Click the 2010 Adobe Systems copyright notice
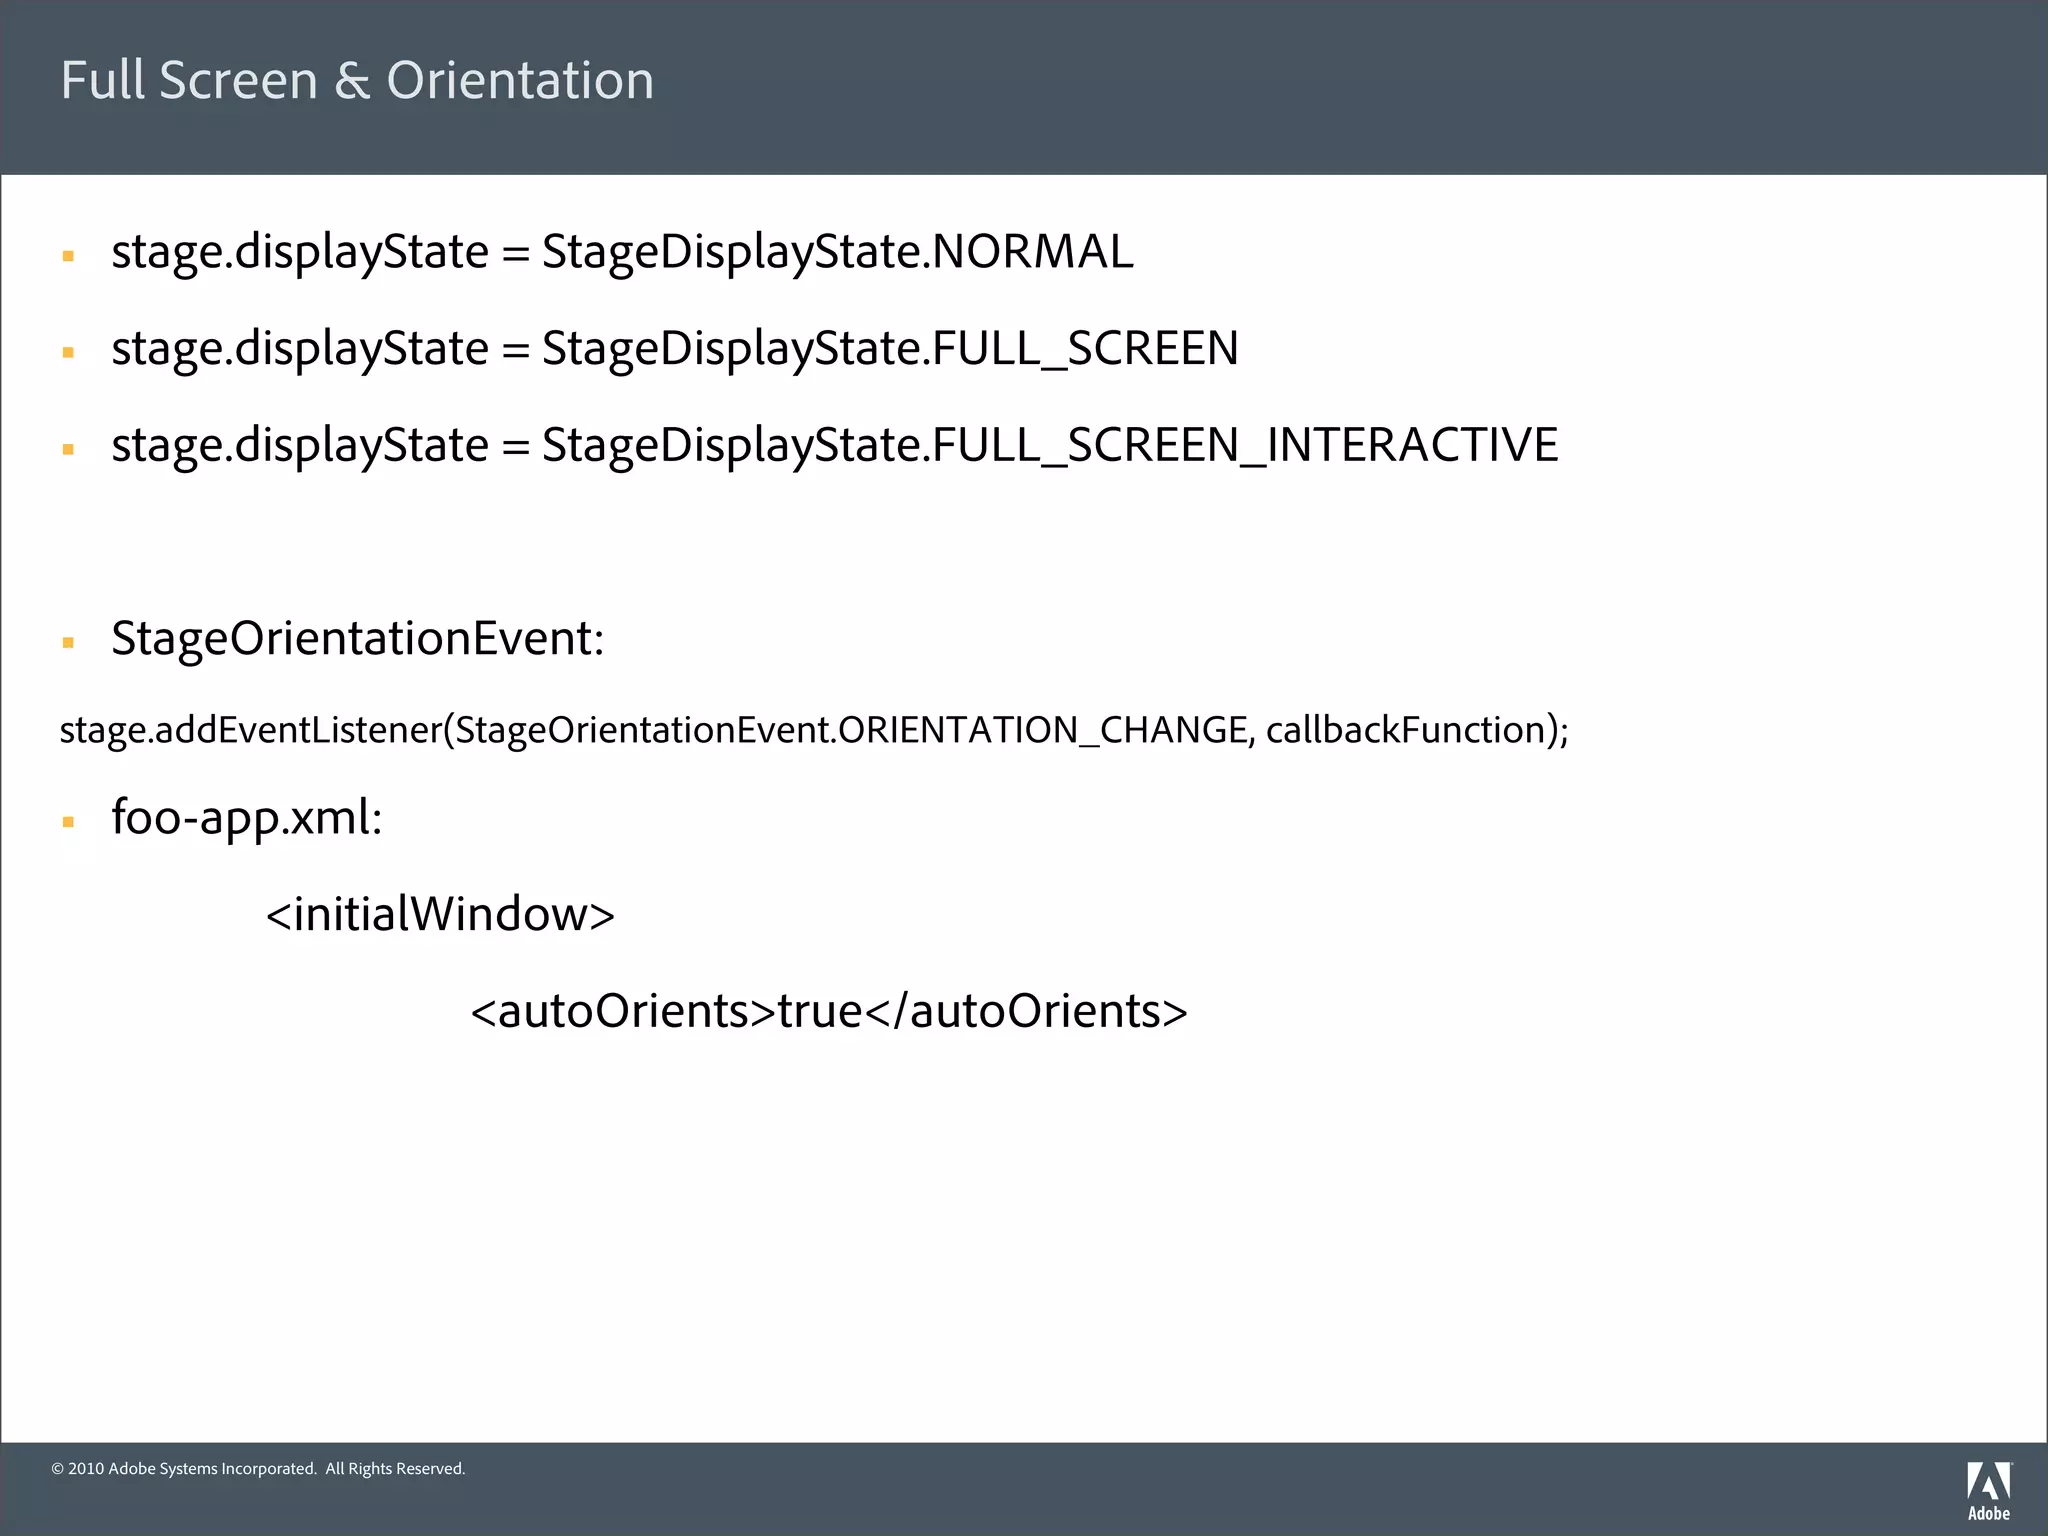Screen dimensions: 2048x1536 tap(258, 1468)
